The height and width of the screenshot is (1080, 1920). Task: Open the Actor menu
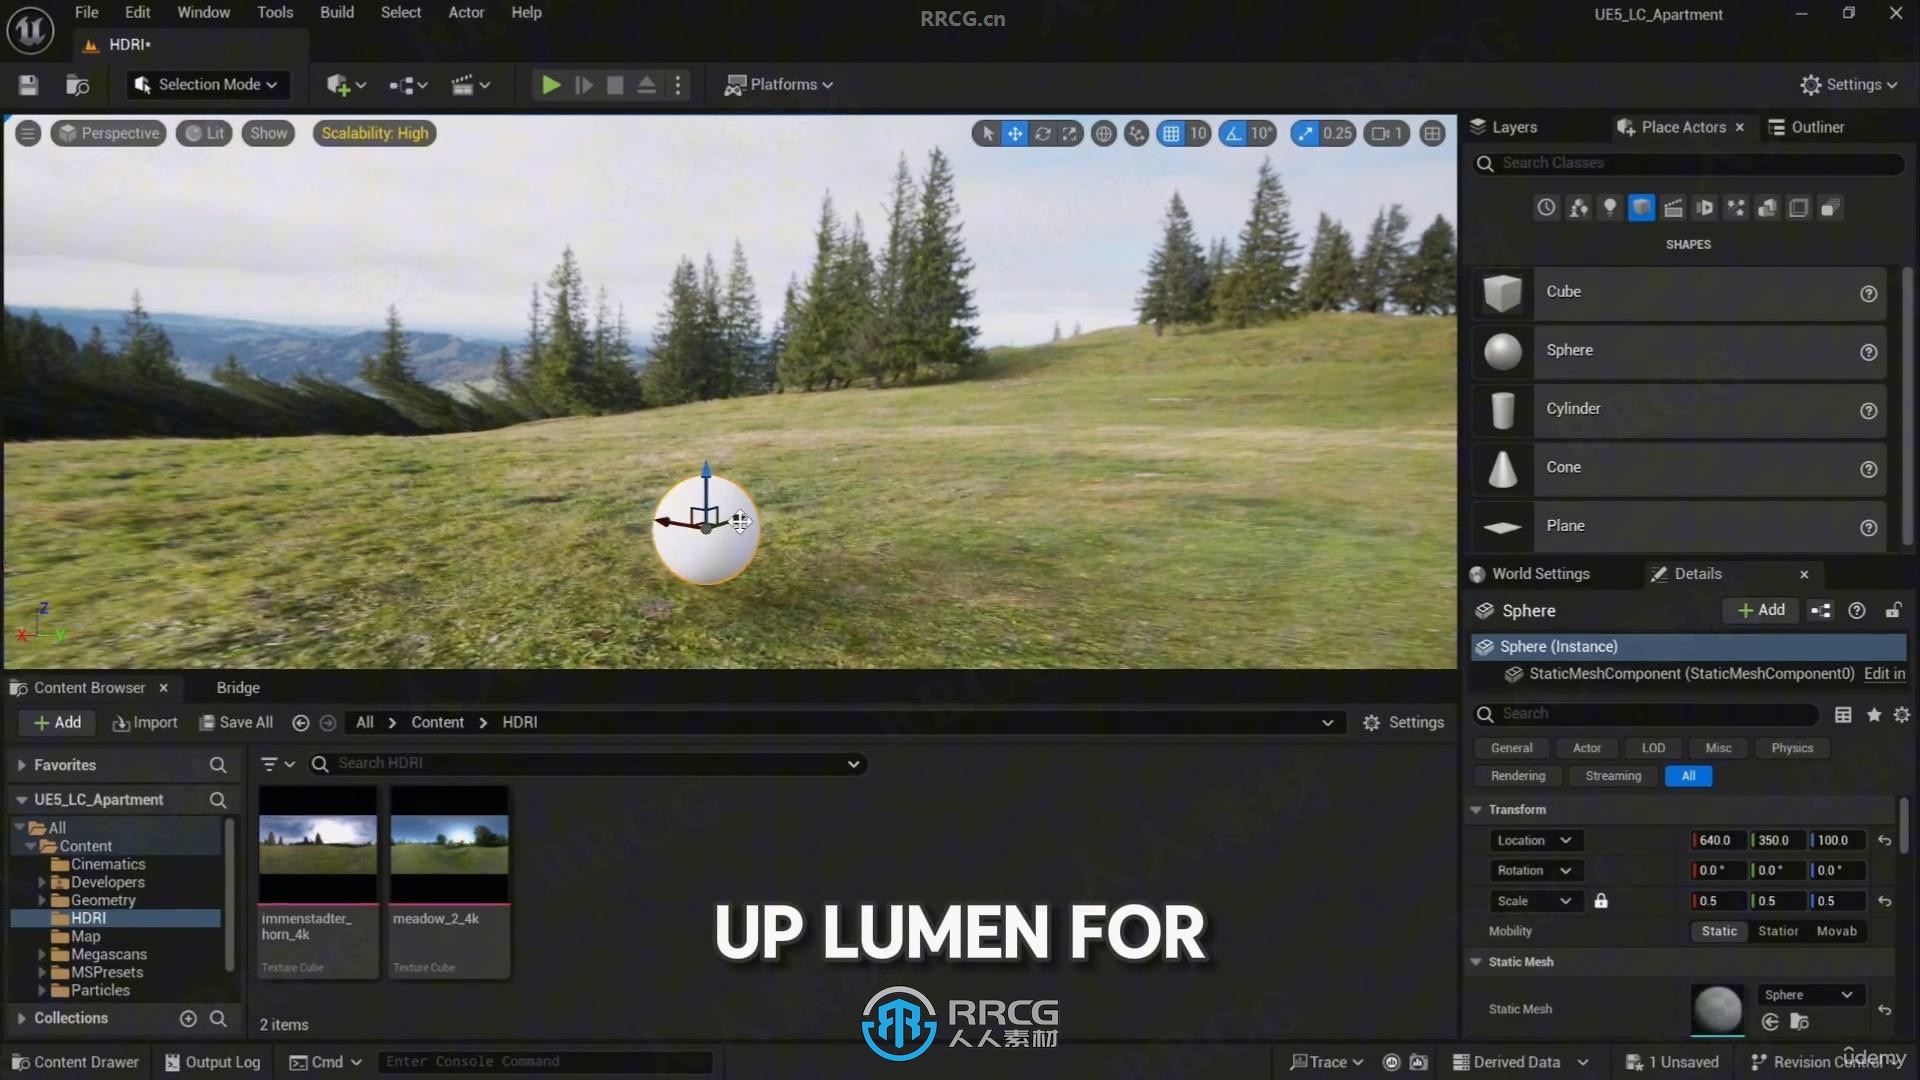(466, 13)
